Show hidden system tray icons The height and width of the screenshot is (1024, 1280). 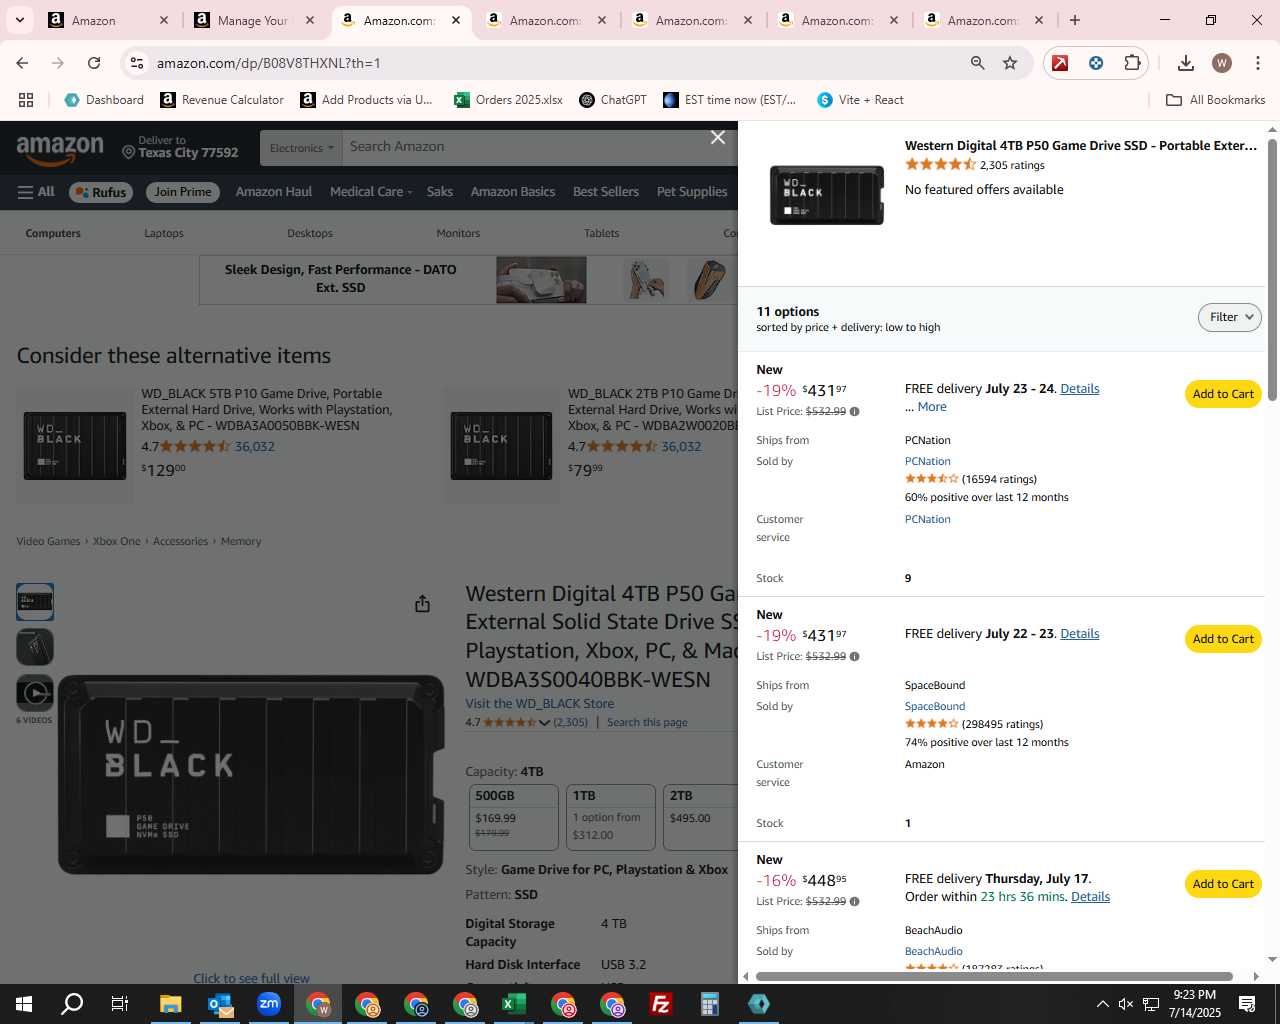1102,1004
